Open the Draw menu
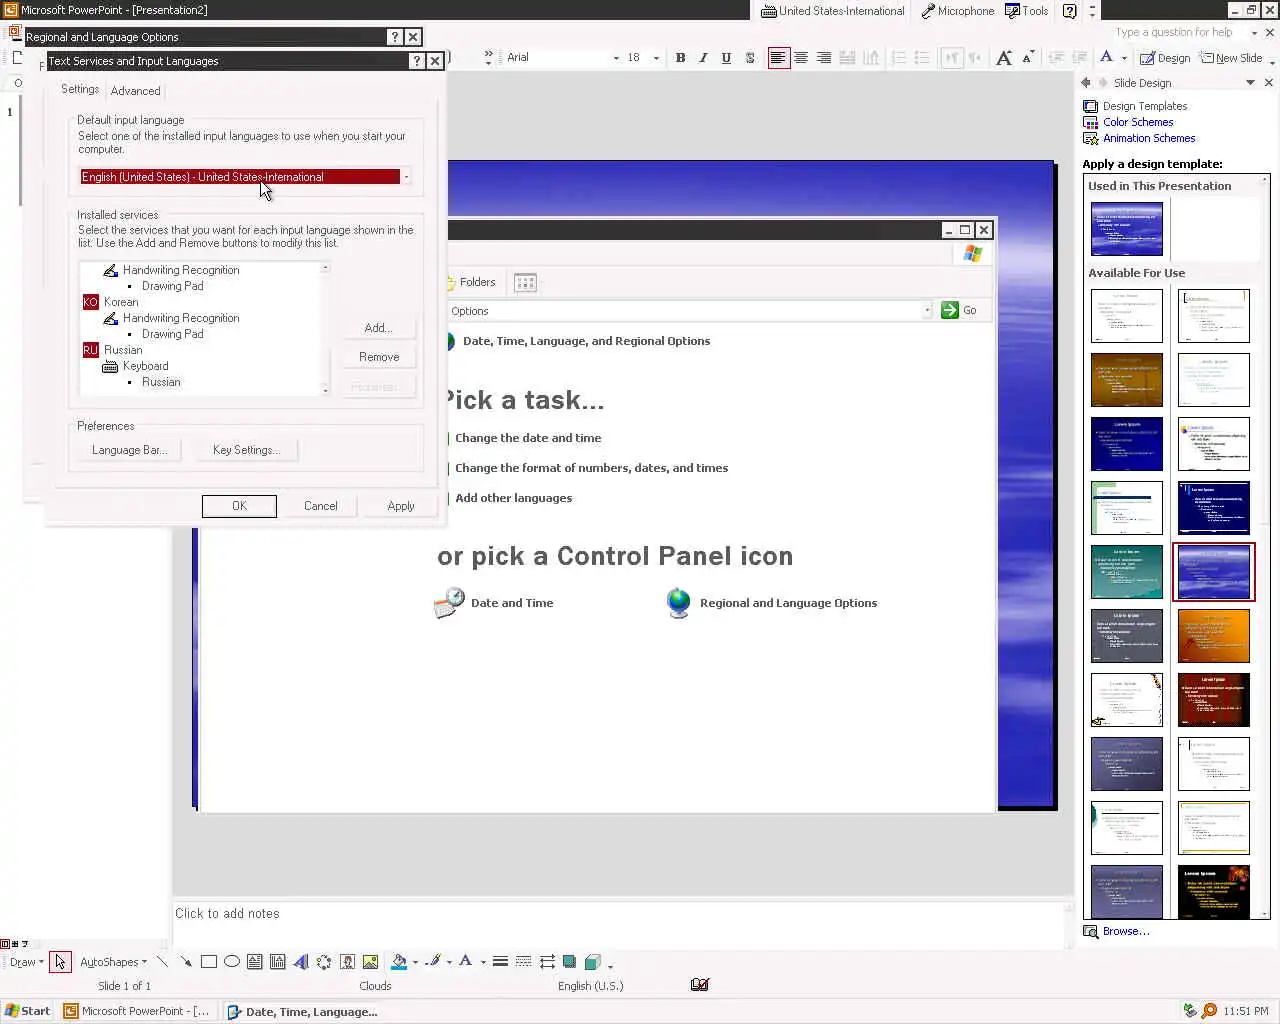The image size is (1280, 1024). (26, 962)
